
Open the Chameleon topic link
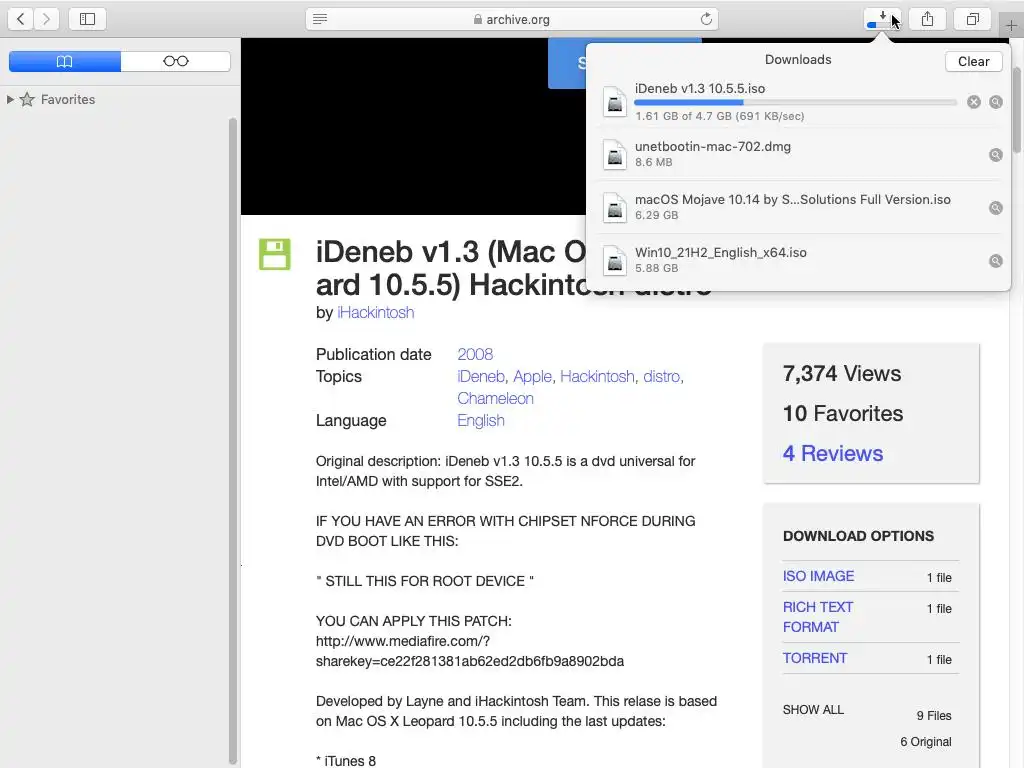click(x=495, y=398)
